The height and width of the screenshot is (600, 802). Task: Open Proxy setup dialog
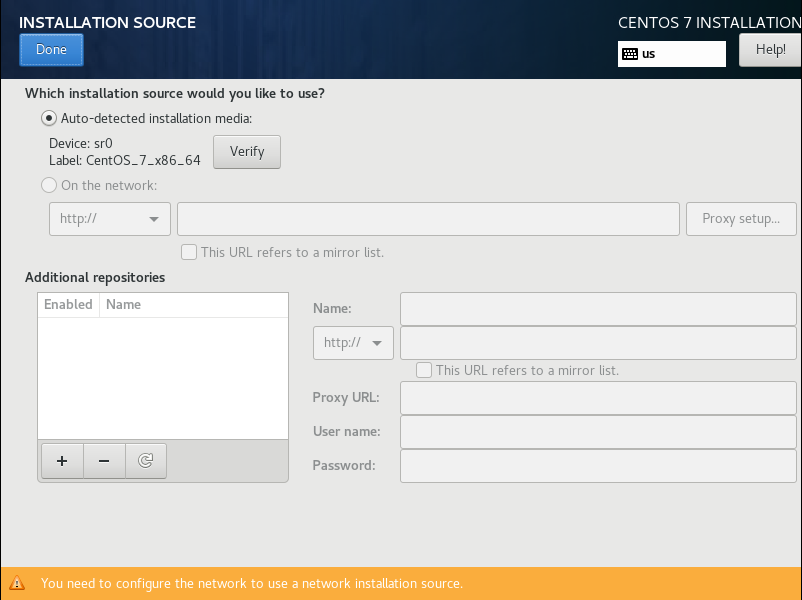(x=741, y=219)
